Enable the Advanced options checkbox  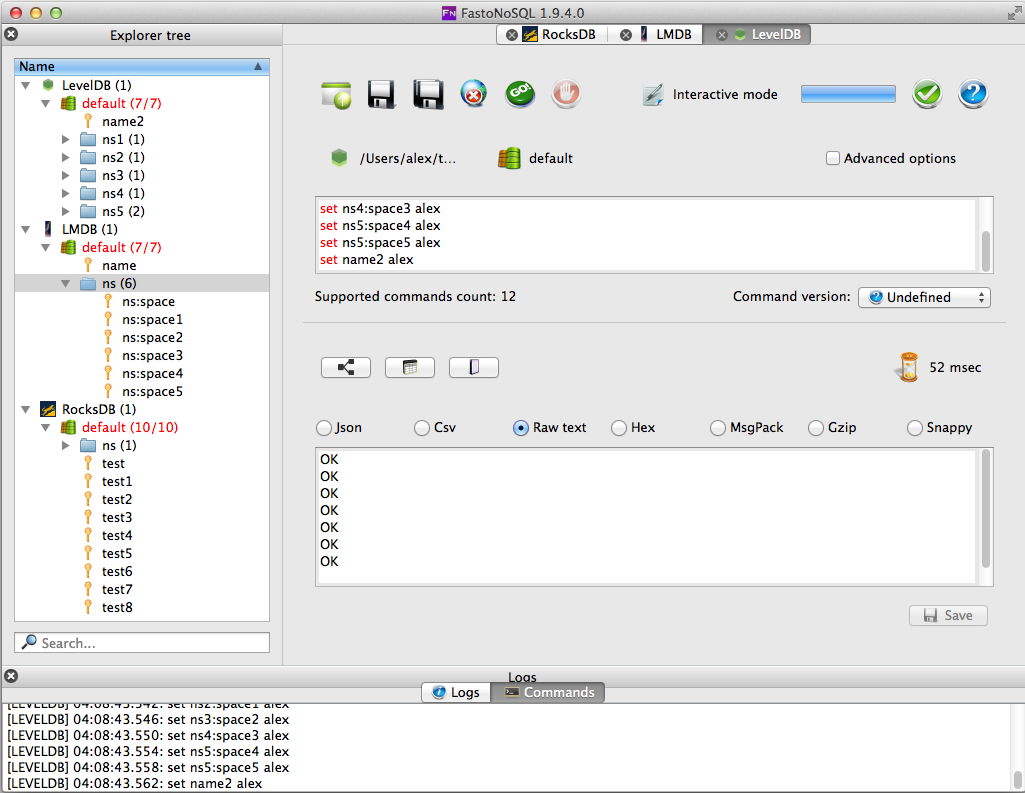coord(832,158)
